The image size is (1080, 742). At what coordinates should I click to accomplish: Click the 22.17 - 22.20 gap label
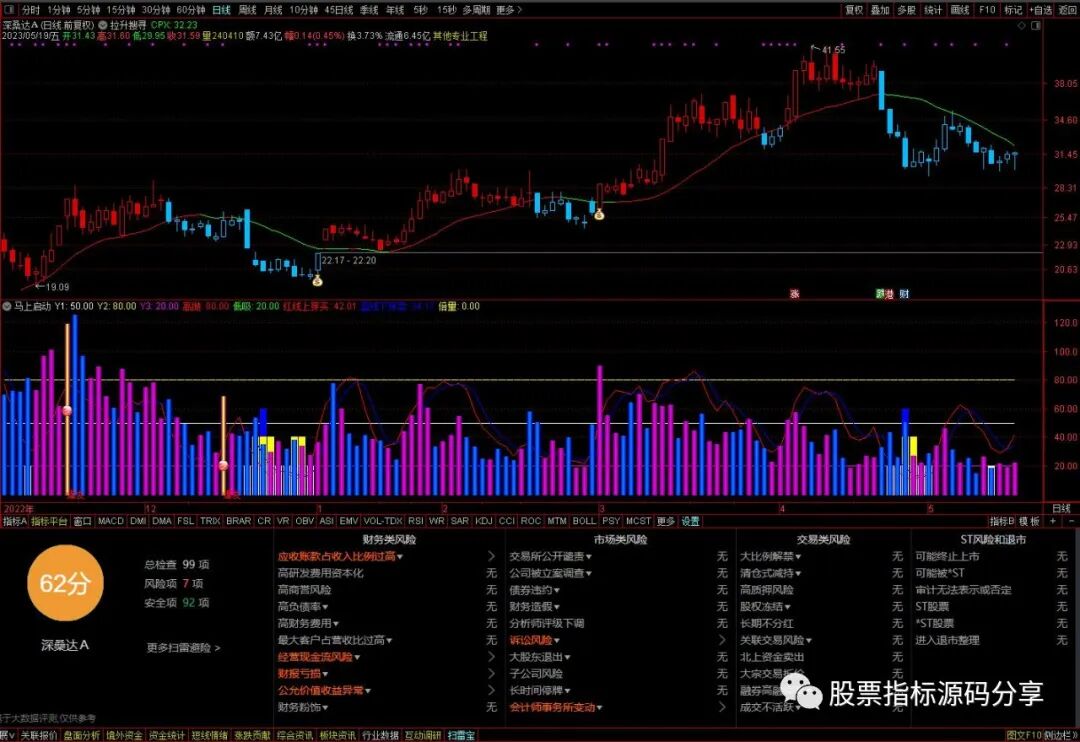[x=349, y=260]
